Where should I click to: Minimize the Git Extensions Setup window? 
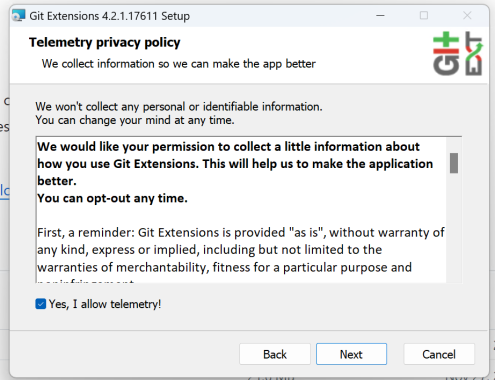(380, 15)
